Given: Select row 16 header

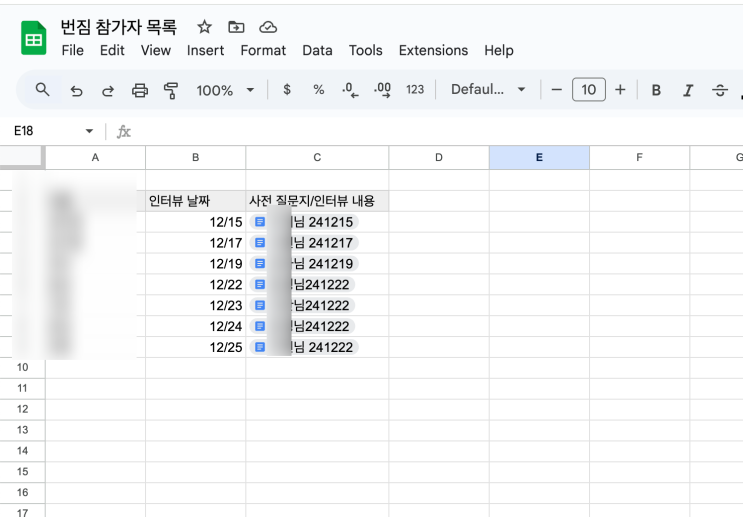Looking at the screenshot, I should pyautogui.click(x=22, y=493).
